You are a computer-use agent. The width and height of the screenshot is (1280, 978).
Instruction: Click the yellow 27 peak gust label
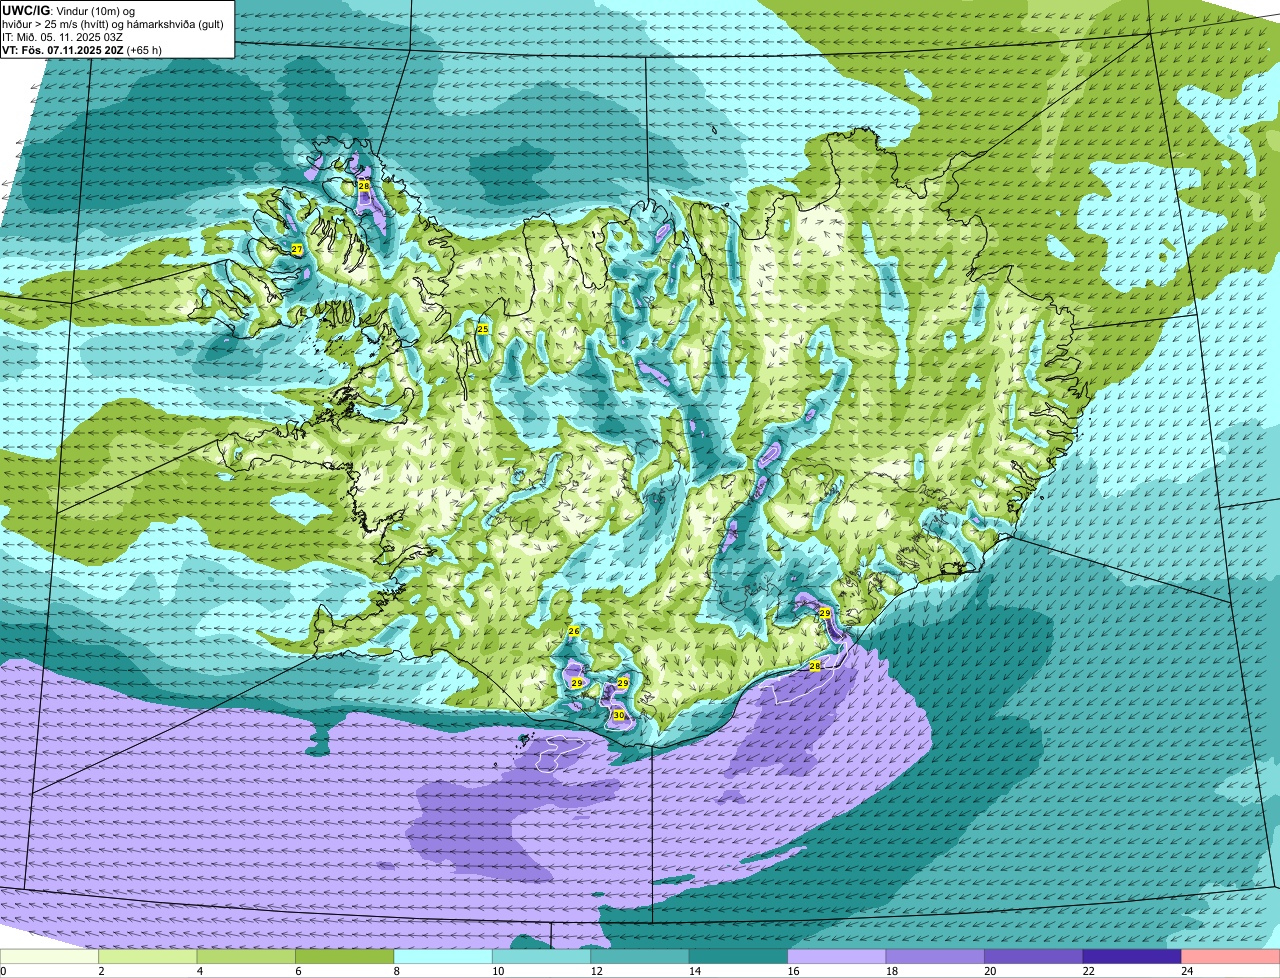click(297, 248)
